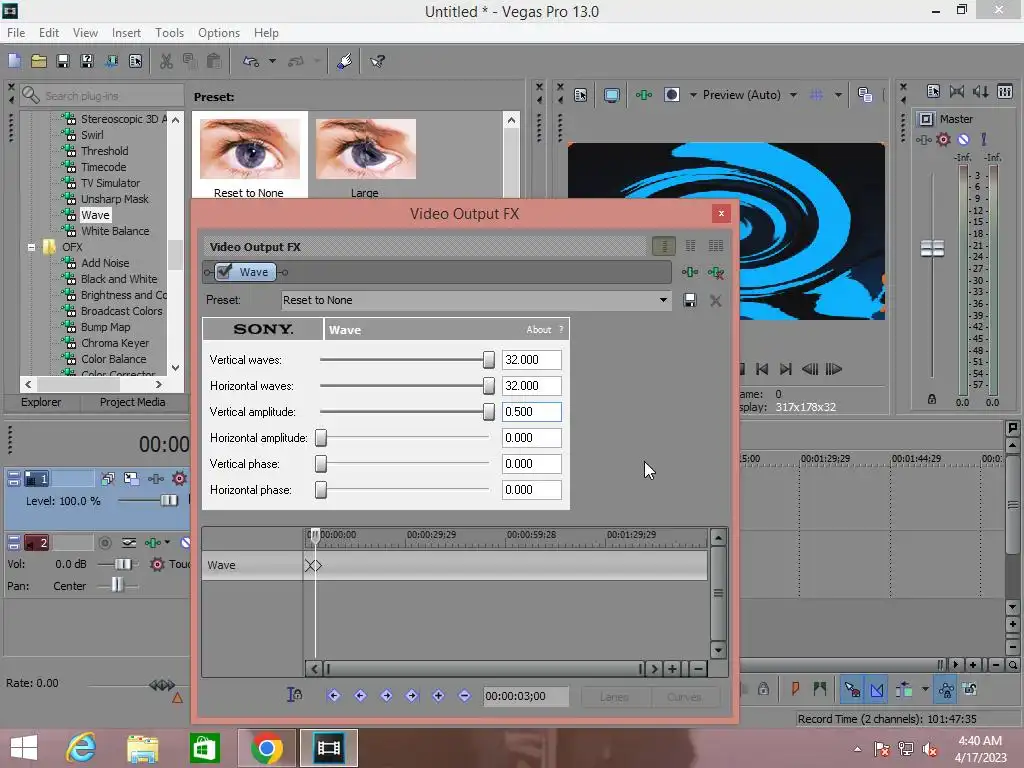The height and width of the screenshot is (768, 1024).
Task: Click the Downmix Output icon in the Master Bus panel
Action: [x=957, y=91]
